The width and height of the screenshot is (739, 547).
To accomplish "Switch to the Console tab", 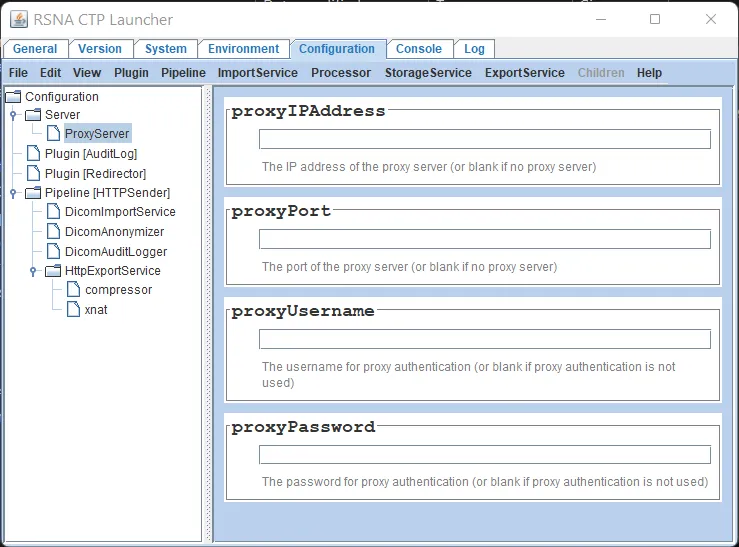I will (x=419, y=49).
